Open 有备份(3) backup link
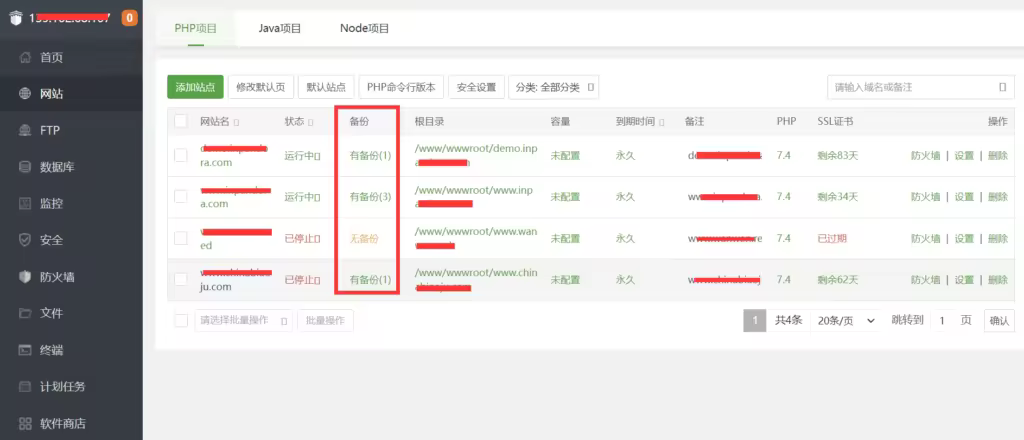 pyautogui.click(x=370, y=196)
